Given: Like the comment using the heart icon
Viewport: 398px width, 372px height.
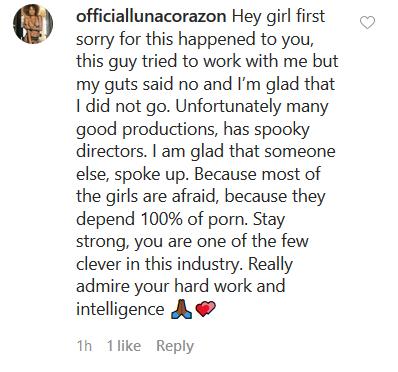Looking at the screenshot, I should 367,23.
